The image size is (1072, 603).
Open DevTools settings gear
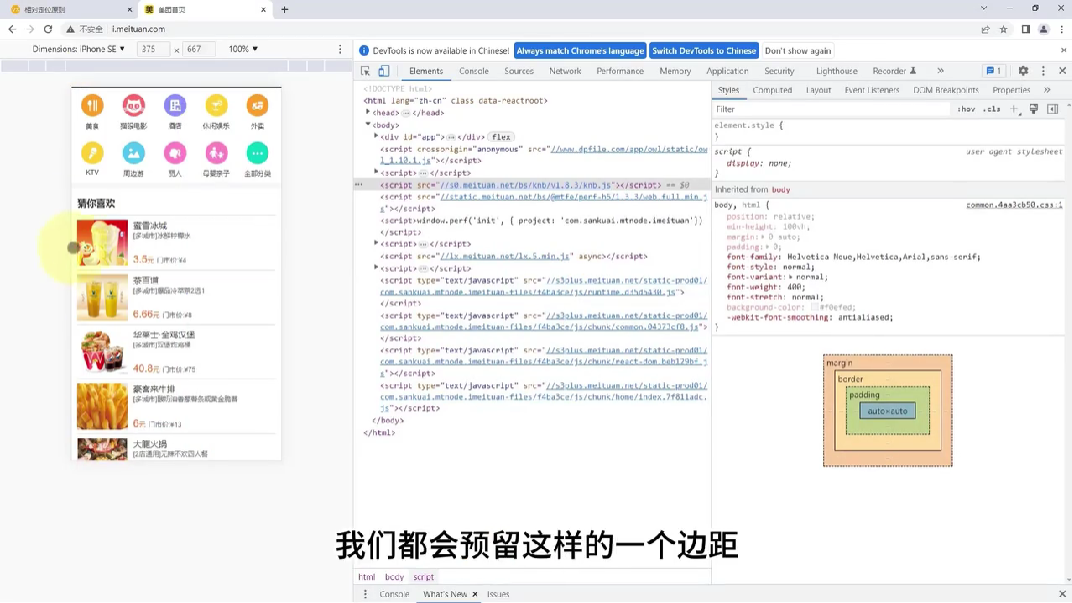(1023, 70)
